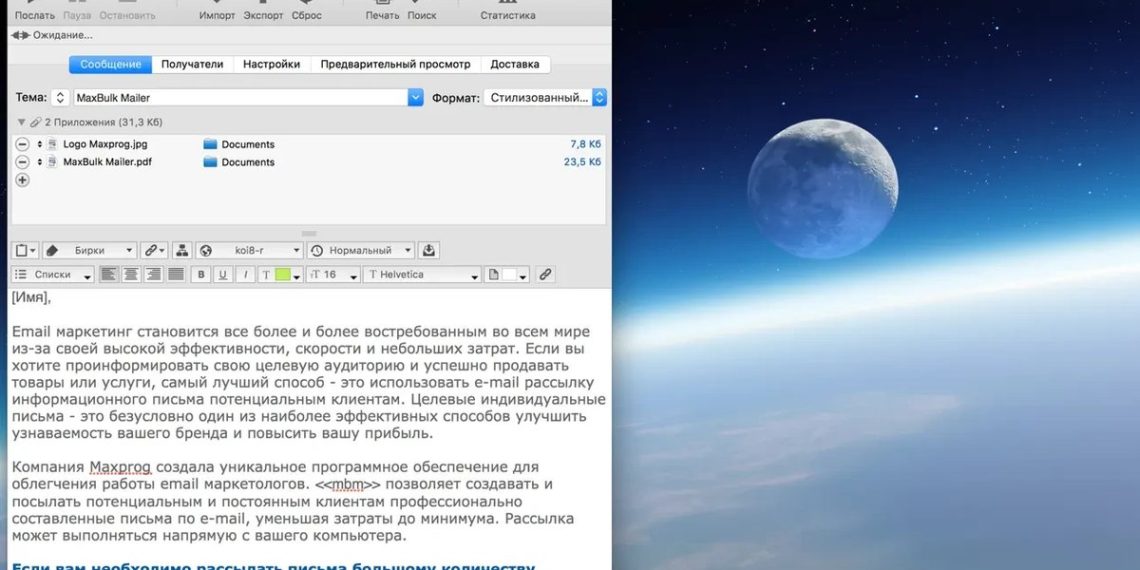Viewport: 1140px width, 570px height.
Task: Click into the Тема subject field
Action: click(x=240, y=98)
